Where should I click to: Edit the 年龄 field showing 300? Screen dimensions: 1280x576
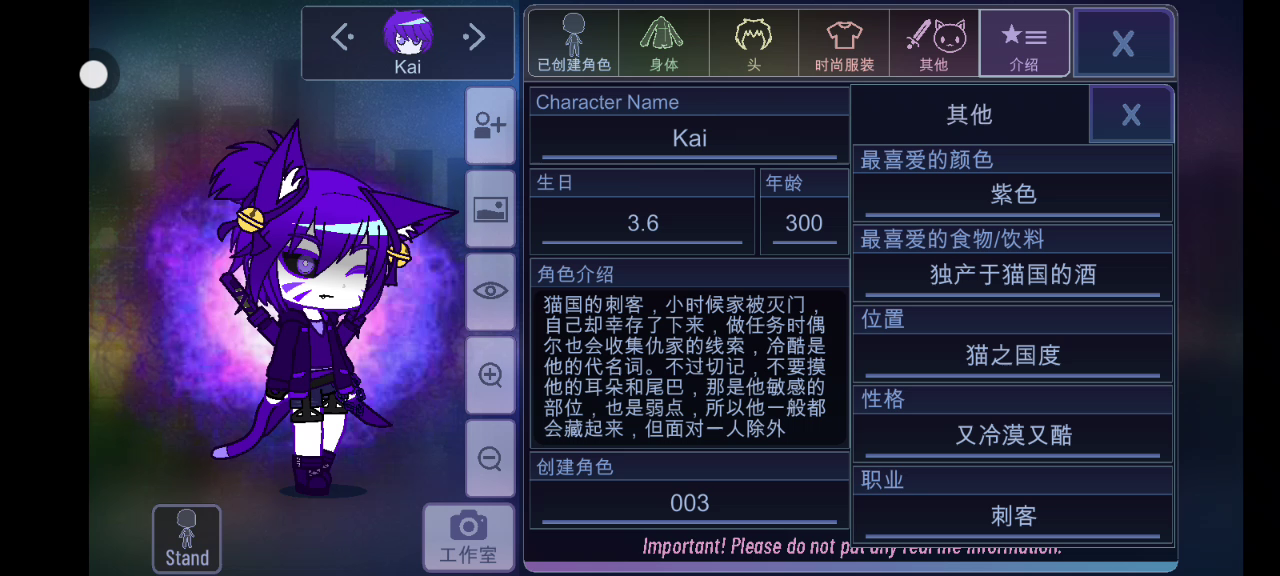(804, 224)
